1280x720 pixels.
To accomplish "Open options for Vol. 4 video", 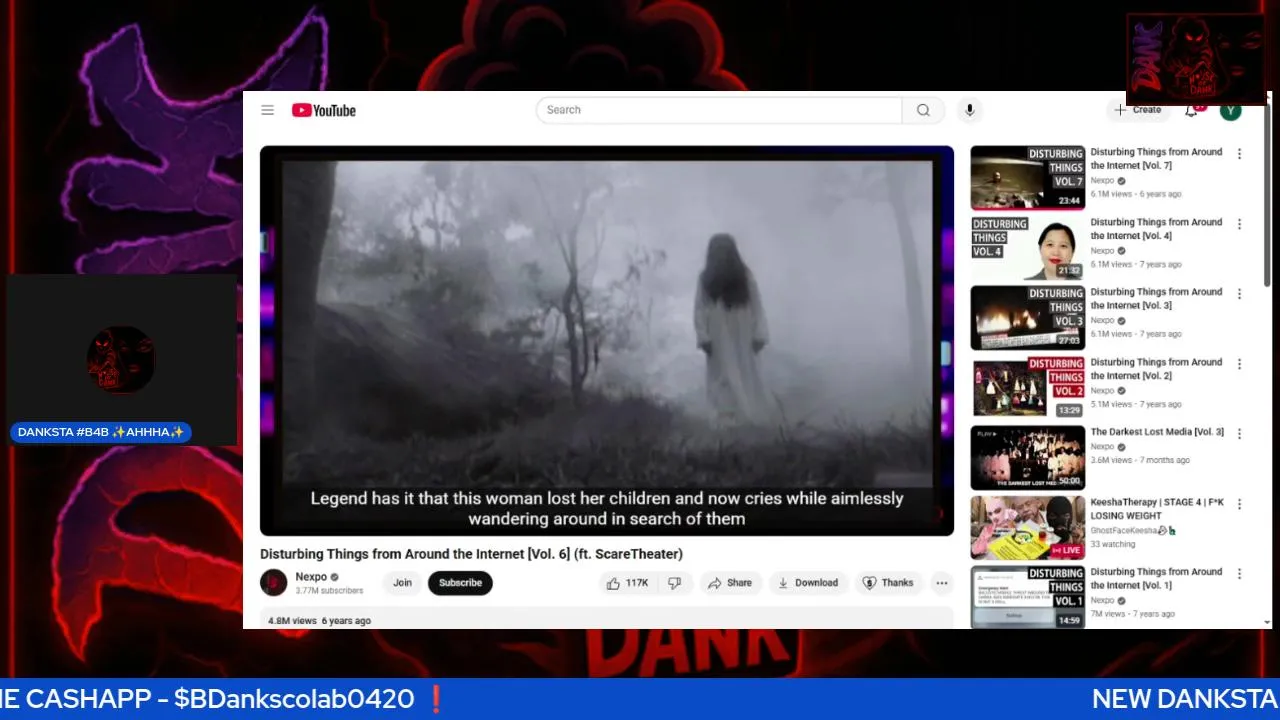I will (1239, 224).
